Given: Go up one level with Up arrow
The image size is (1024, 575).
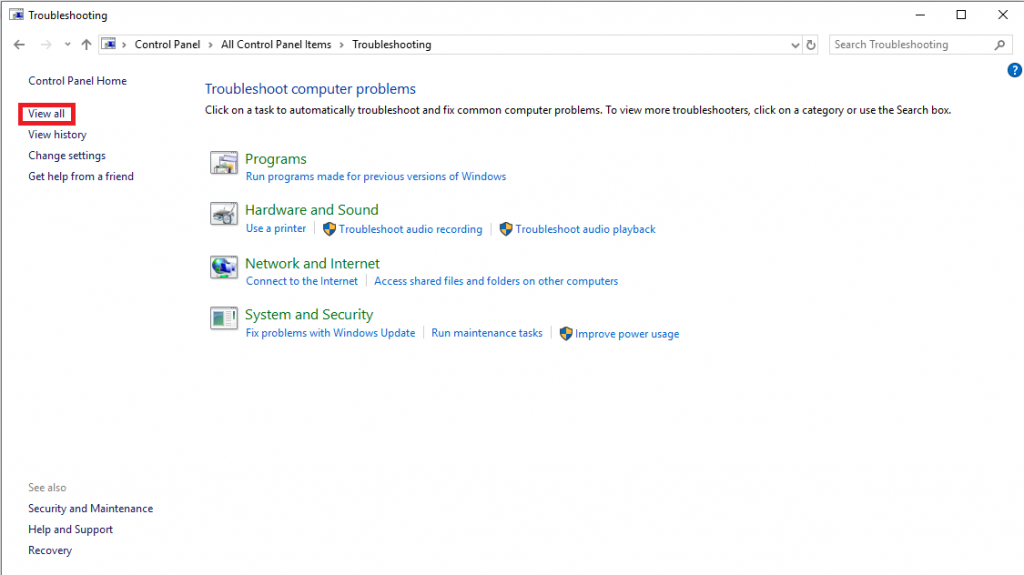Looking at the screenshot, I should coord(86,44).
